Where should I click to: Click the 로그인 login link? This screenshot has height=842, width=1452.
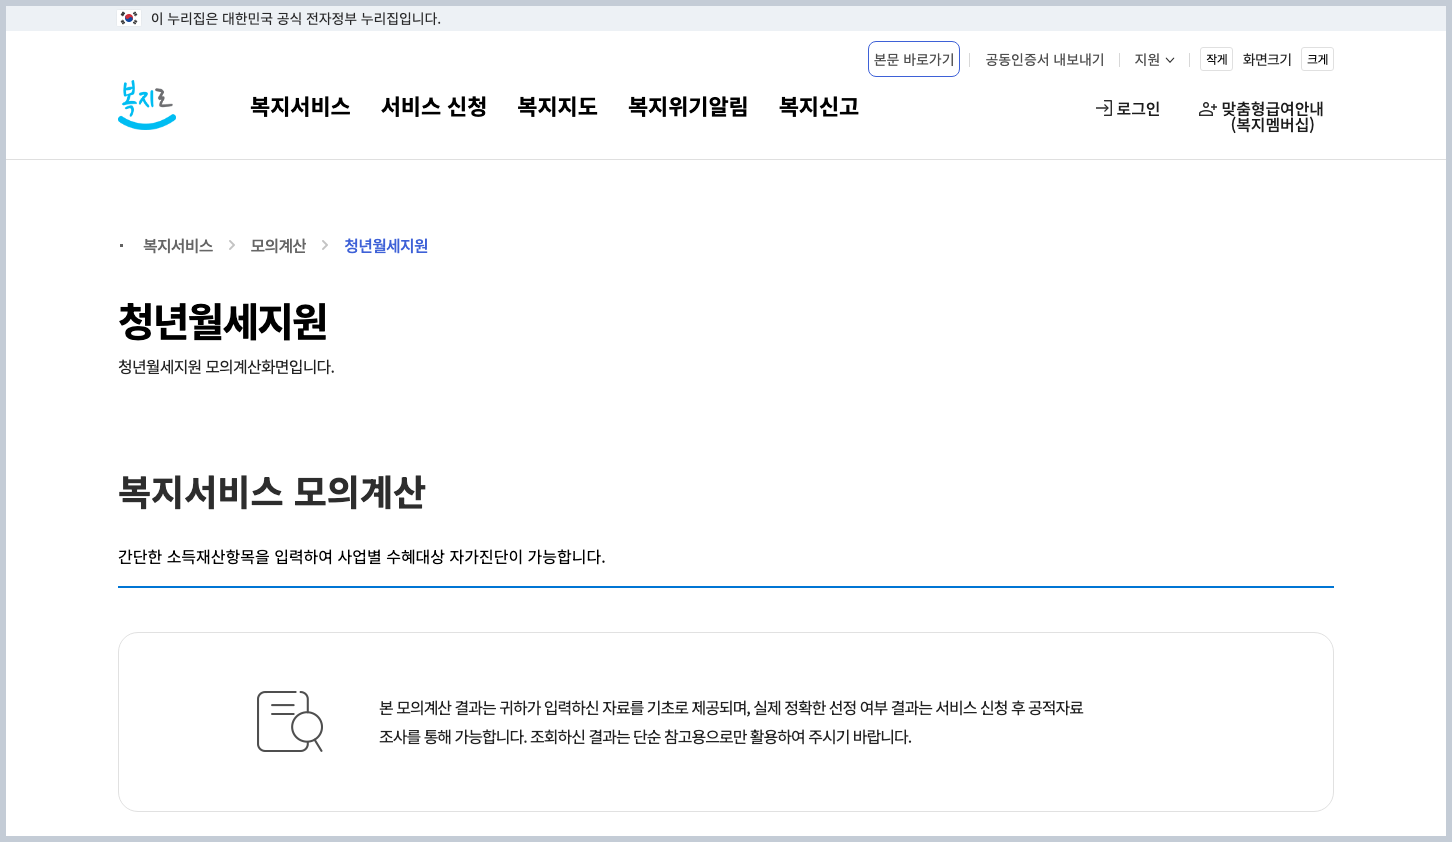point(1128,108)
